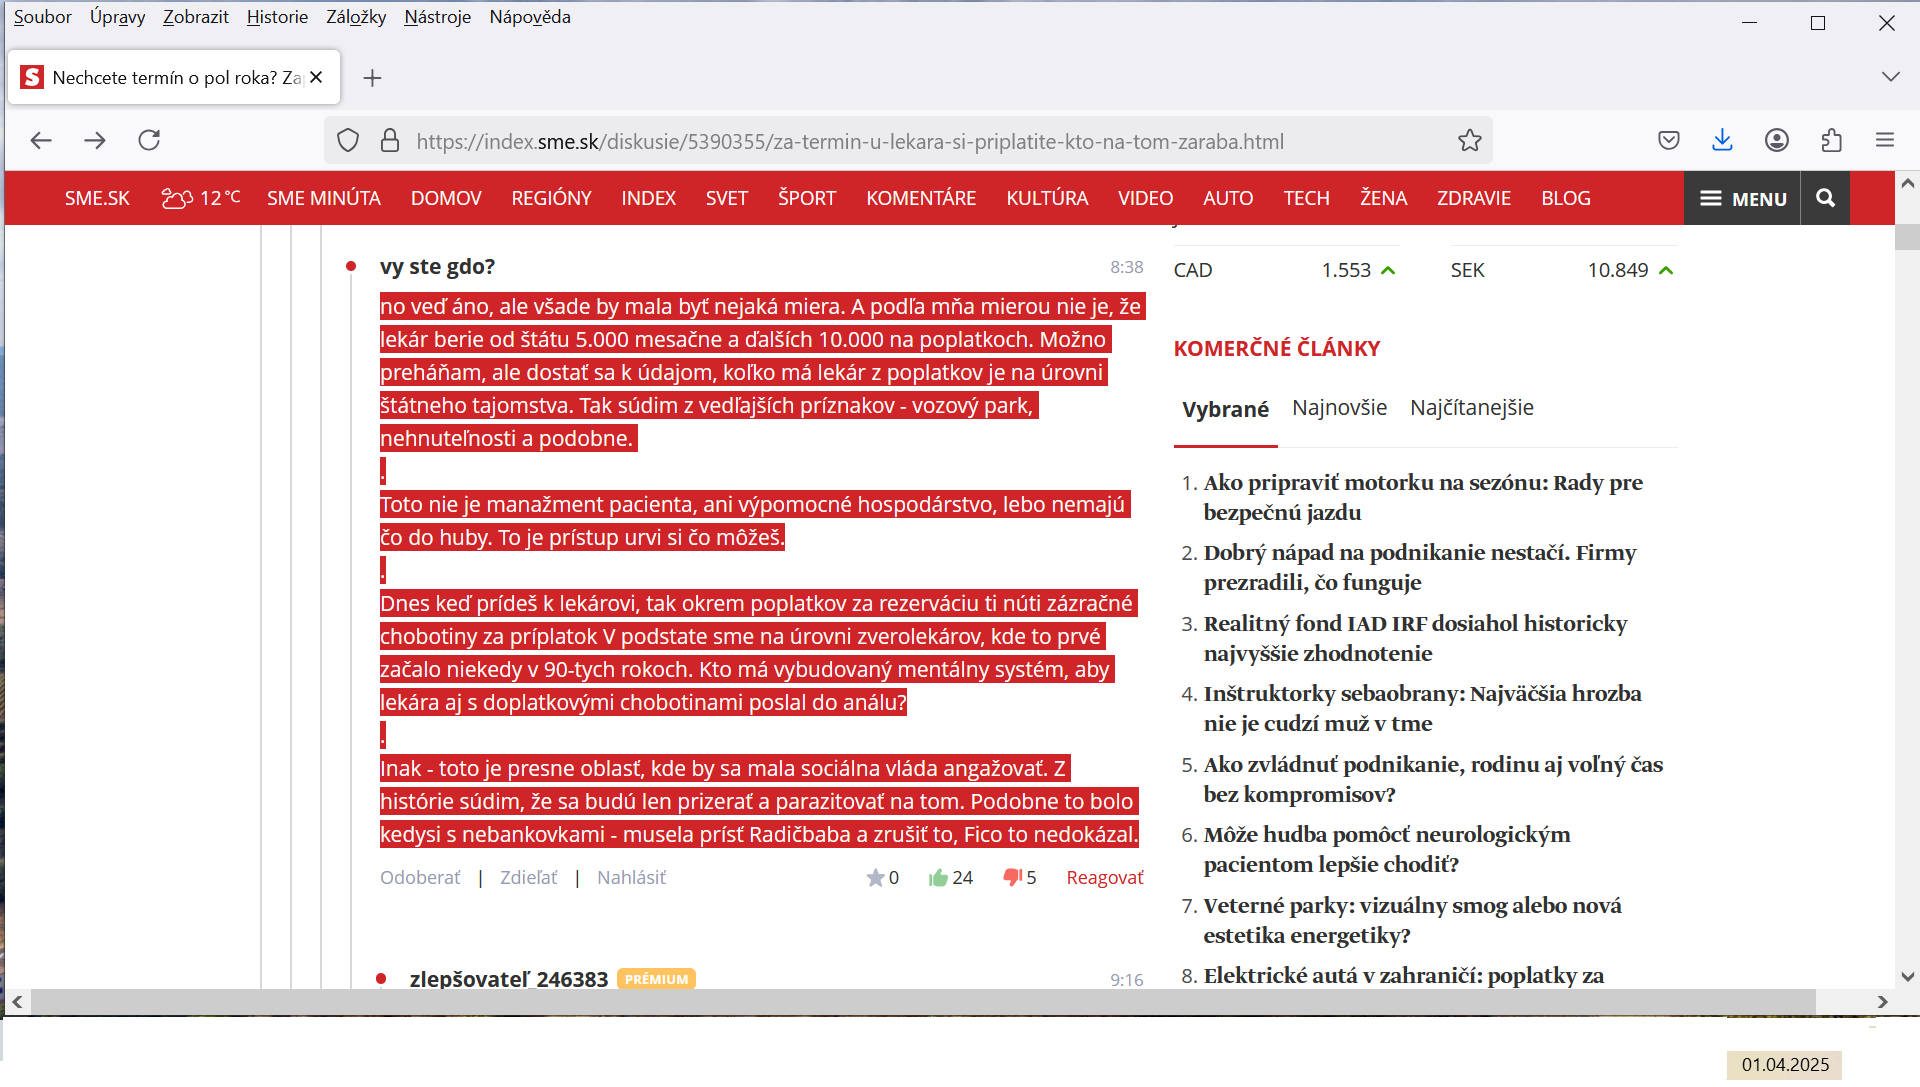Open the ZDRAVIE section
This screenshot has height=1087, width=1920.
pos(1474,198)
